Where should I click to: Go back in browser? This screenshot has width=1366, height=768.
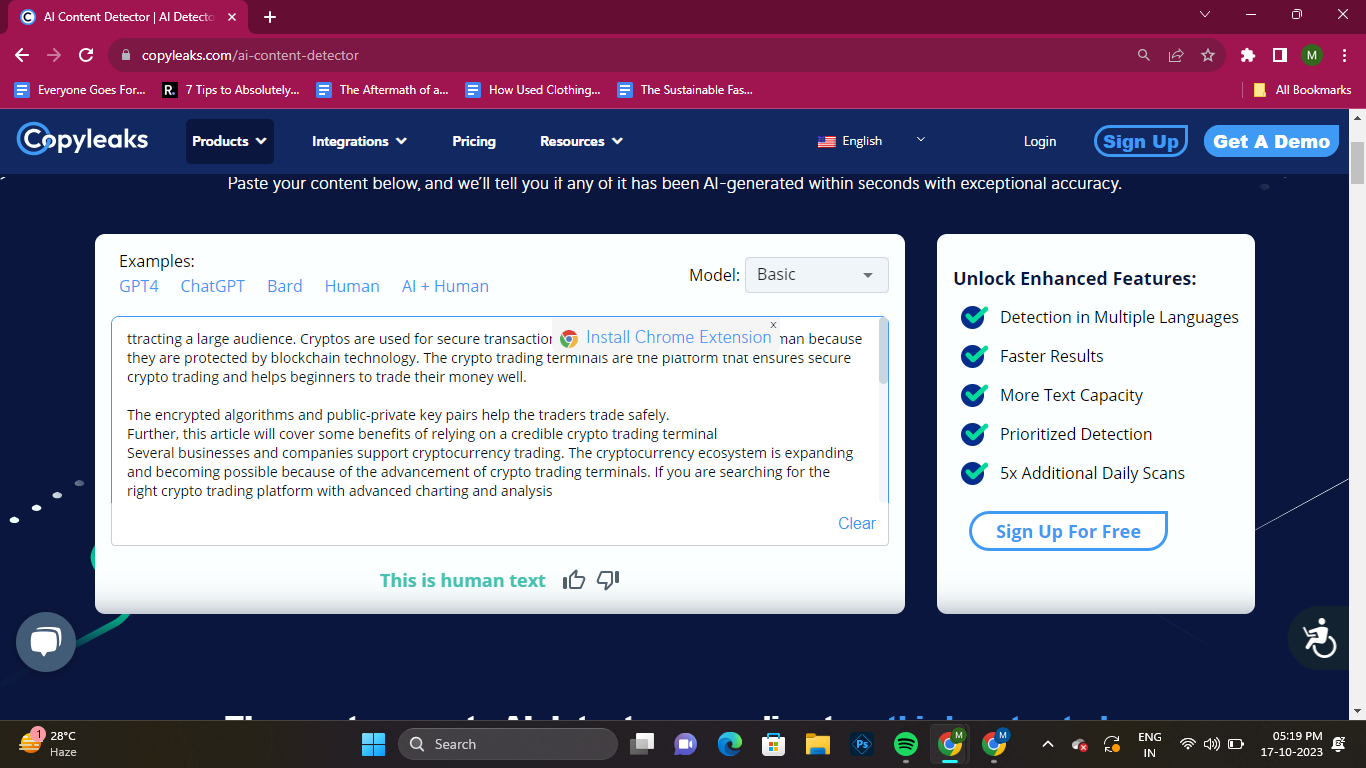pos(22,55)
